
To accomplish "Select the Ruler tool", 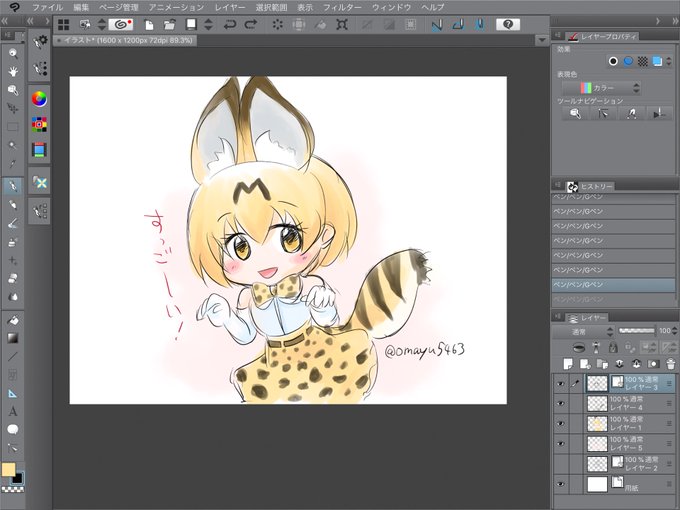I will (13, 393).
